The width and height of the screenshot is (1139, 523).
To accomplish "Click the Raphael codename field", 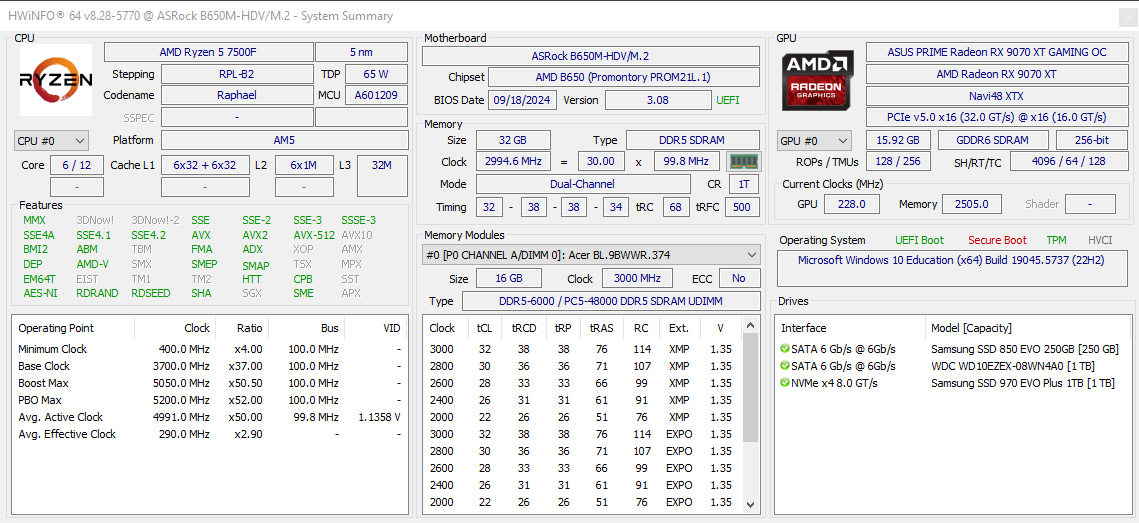I will point(237,95).
